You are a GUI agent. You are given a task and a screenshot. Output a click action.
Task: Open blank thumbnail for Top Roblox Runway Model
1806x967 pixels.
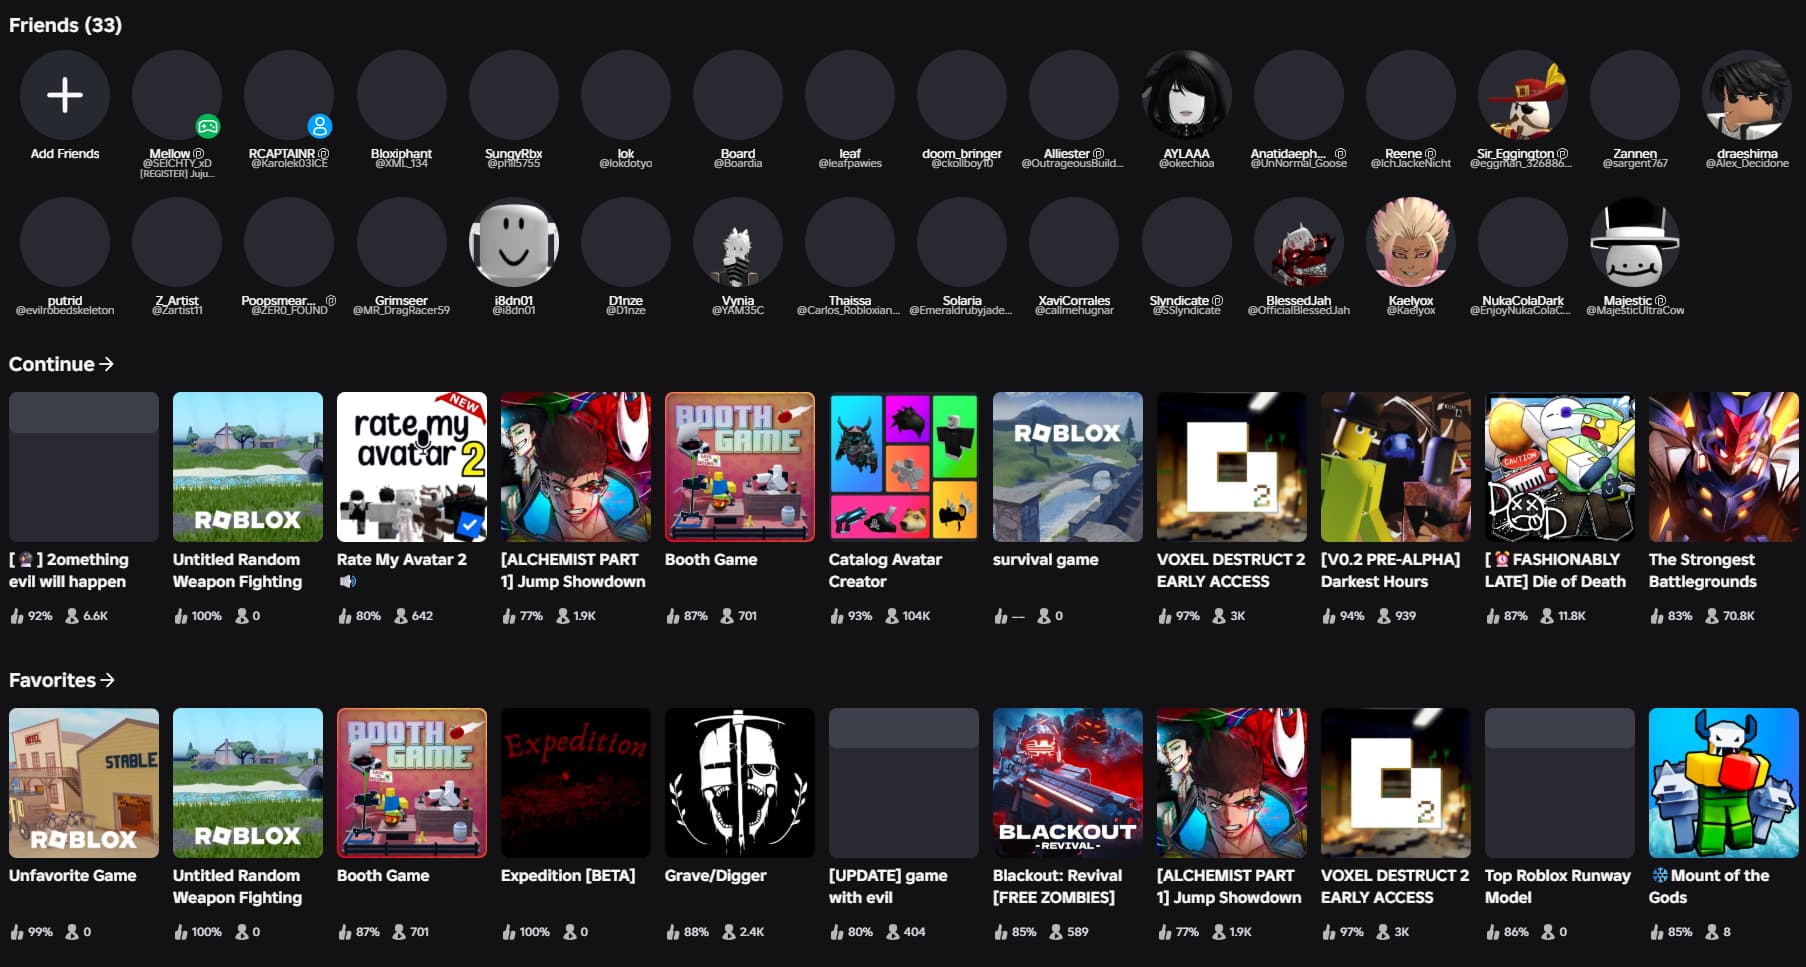pos(1560,783)
